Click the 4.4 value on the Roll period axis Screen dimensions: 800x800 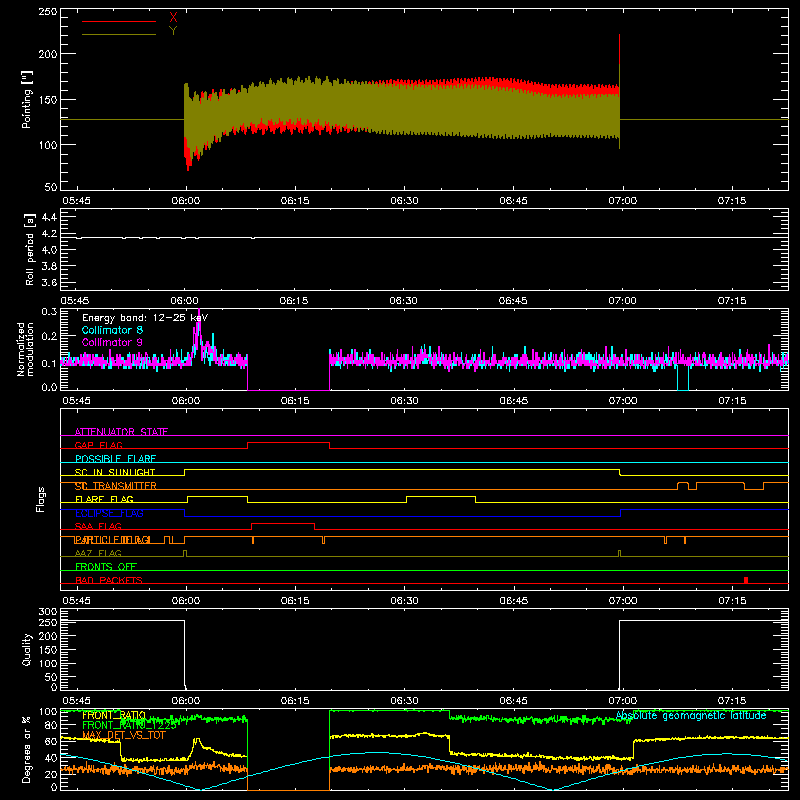[49, 217]
